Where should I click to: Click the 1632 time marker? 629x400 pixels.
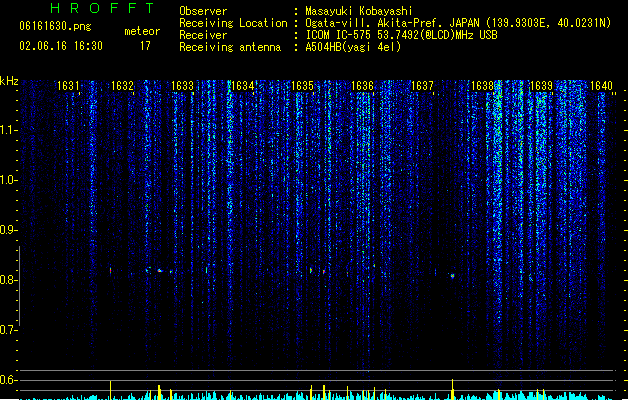[x=122, y=86]
